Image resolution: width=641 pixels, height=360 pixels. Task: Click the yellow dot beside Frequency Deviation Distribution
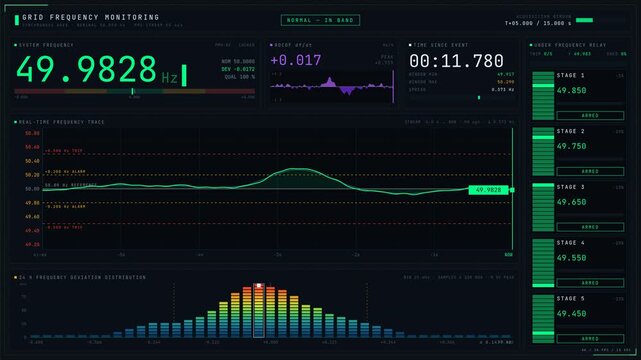(16, 277)
